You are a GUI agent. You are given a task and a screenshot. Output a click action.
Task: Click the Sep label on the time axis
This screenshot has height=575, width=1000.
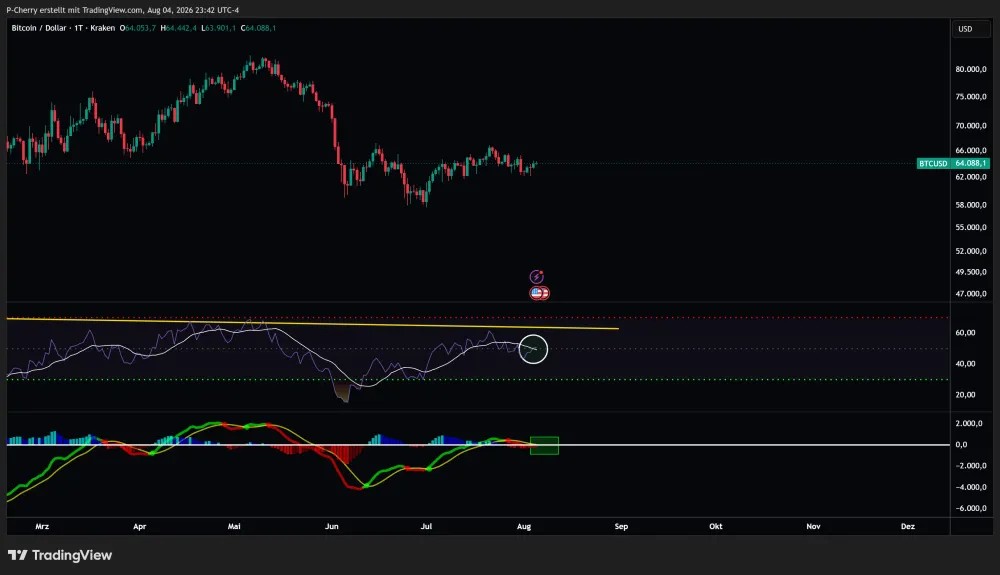[621, 527]
